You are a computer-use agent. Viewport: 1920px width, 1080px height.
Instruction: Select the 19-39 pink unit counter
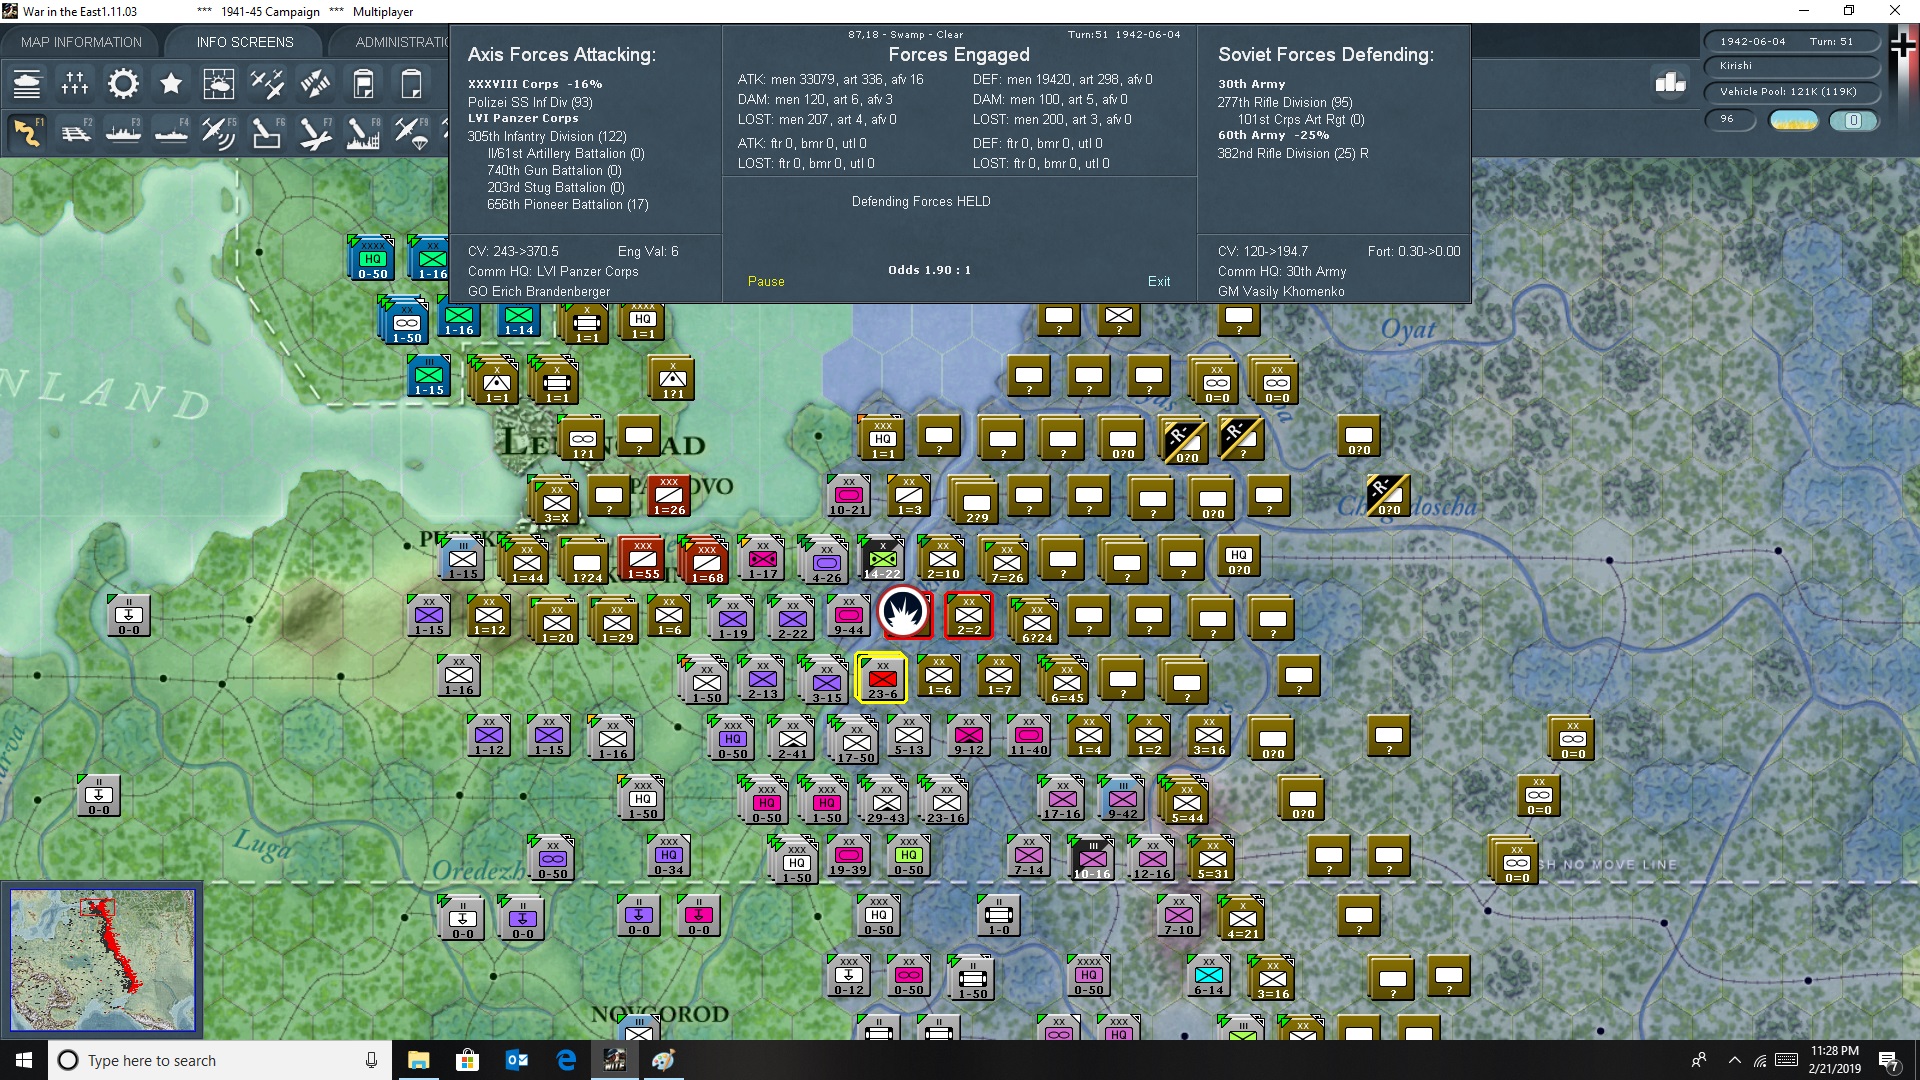tap(848, 856)
